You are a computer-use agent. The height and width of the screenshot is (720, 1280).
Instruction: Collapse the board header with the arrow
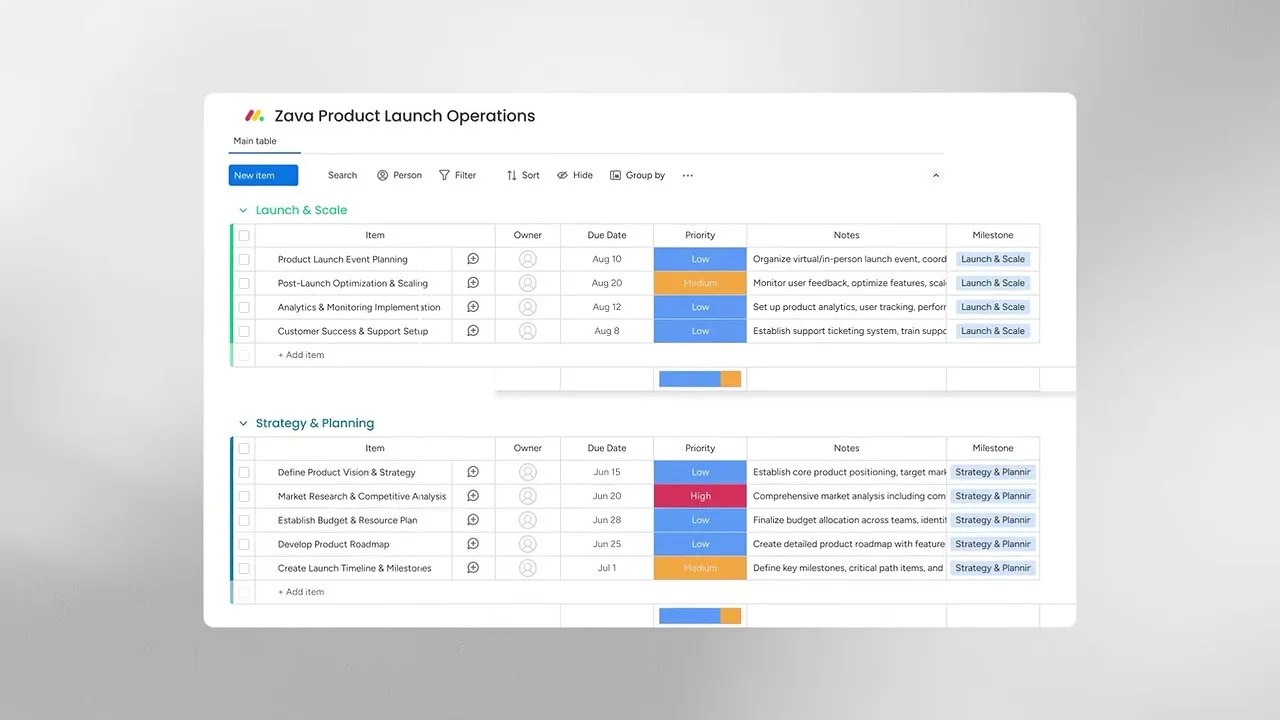936,175
